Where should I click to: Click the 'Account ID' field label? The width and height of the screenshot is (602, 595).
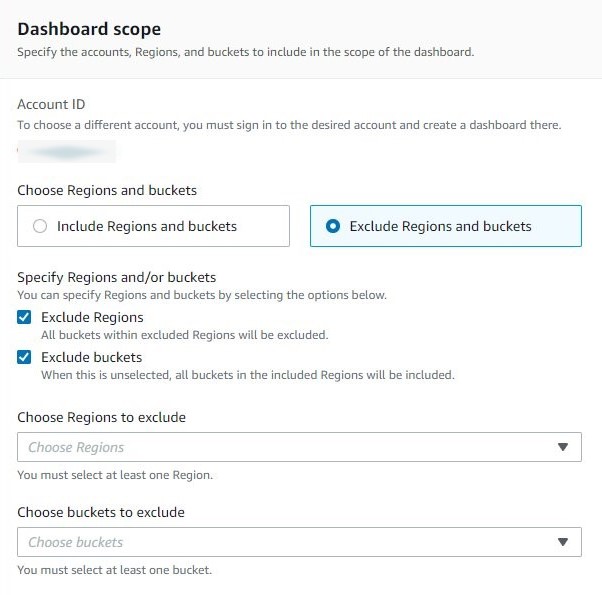(51, 104)
